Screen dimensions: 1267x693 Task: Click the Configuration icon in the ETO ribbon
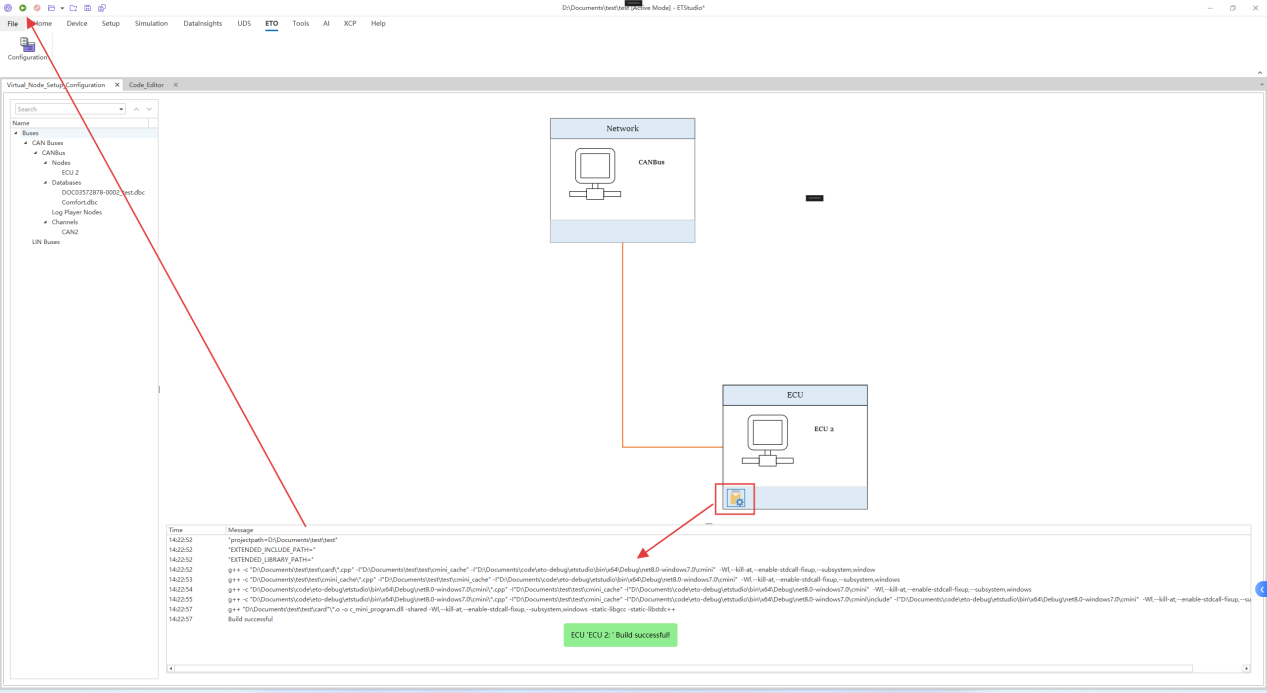[27, 48]
